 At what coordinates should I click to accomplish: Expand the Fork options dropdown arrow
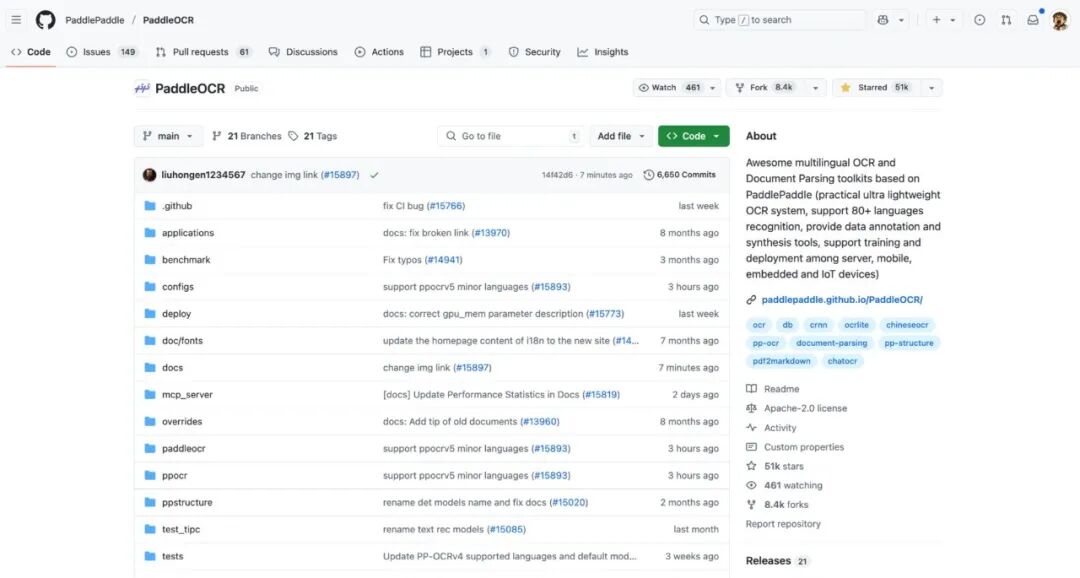(x=816, y=88)
